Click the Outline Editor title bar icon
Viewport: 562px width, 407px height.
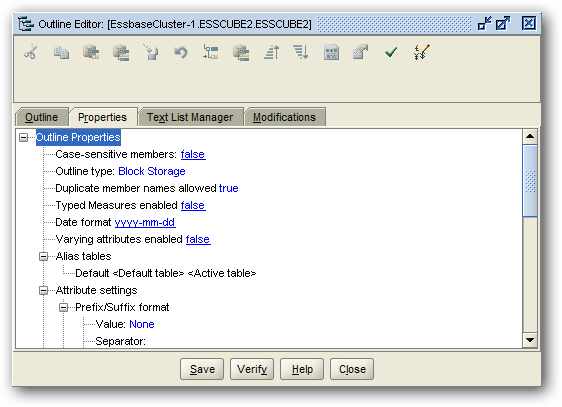[26, 24]
